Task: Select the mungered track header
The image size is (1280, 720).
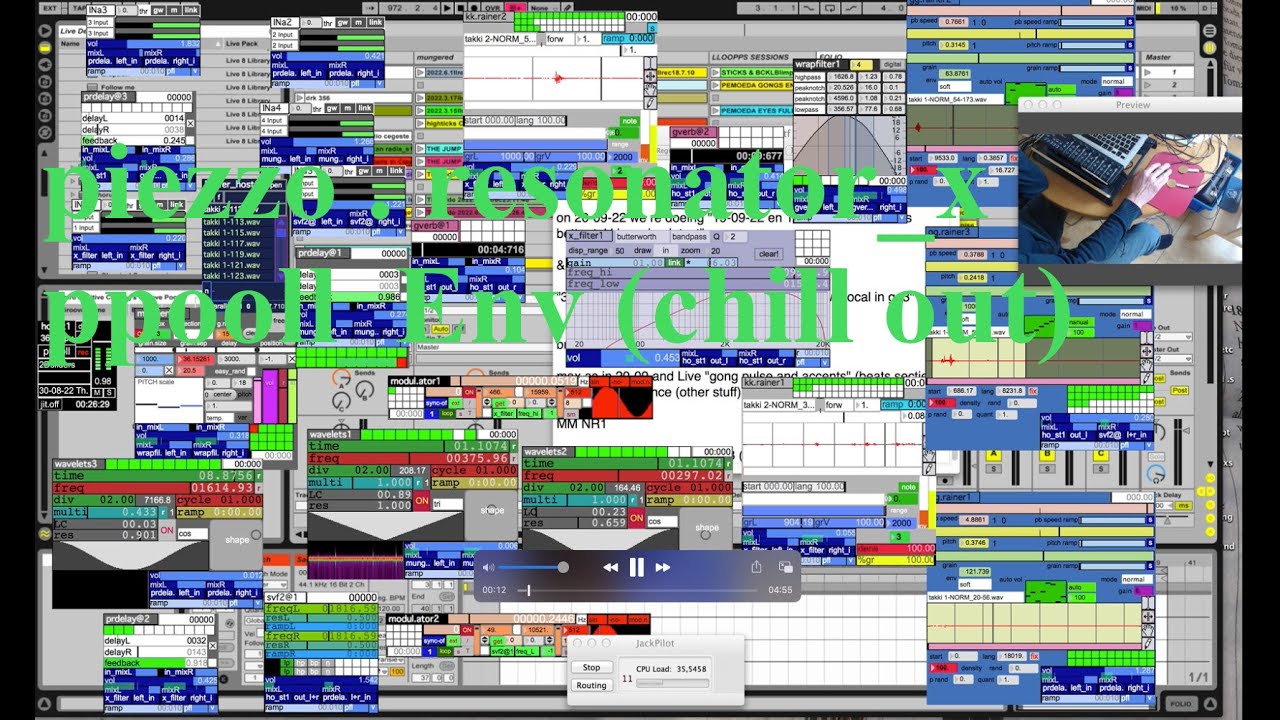Action: pos(437,58)
